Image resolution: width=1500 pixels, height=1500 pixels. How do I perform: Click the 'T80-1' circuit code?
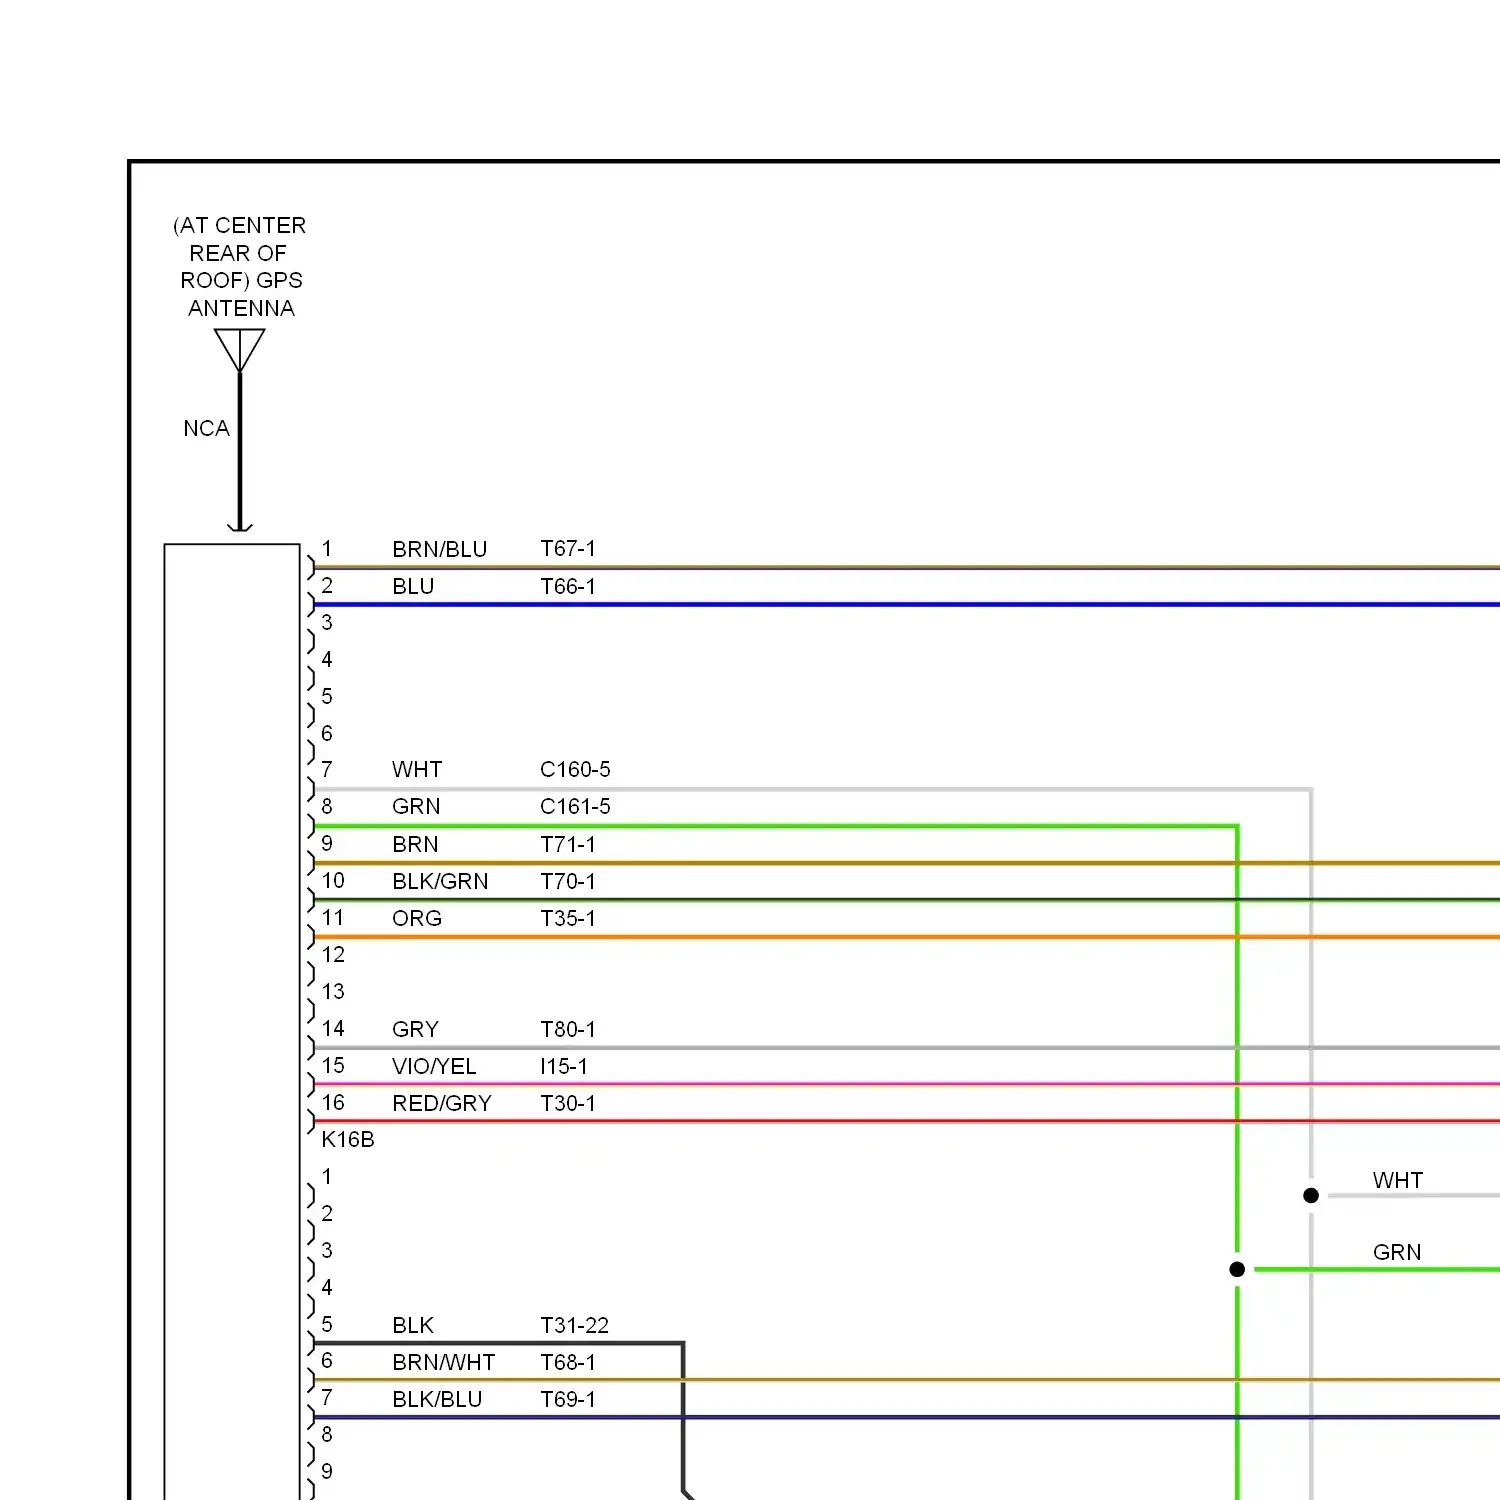568,1030
